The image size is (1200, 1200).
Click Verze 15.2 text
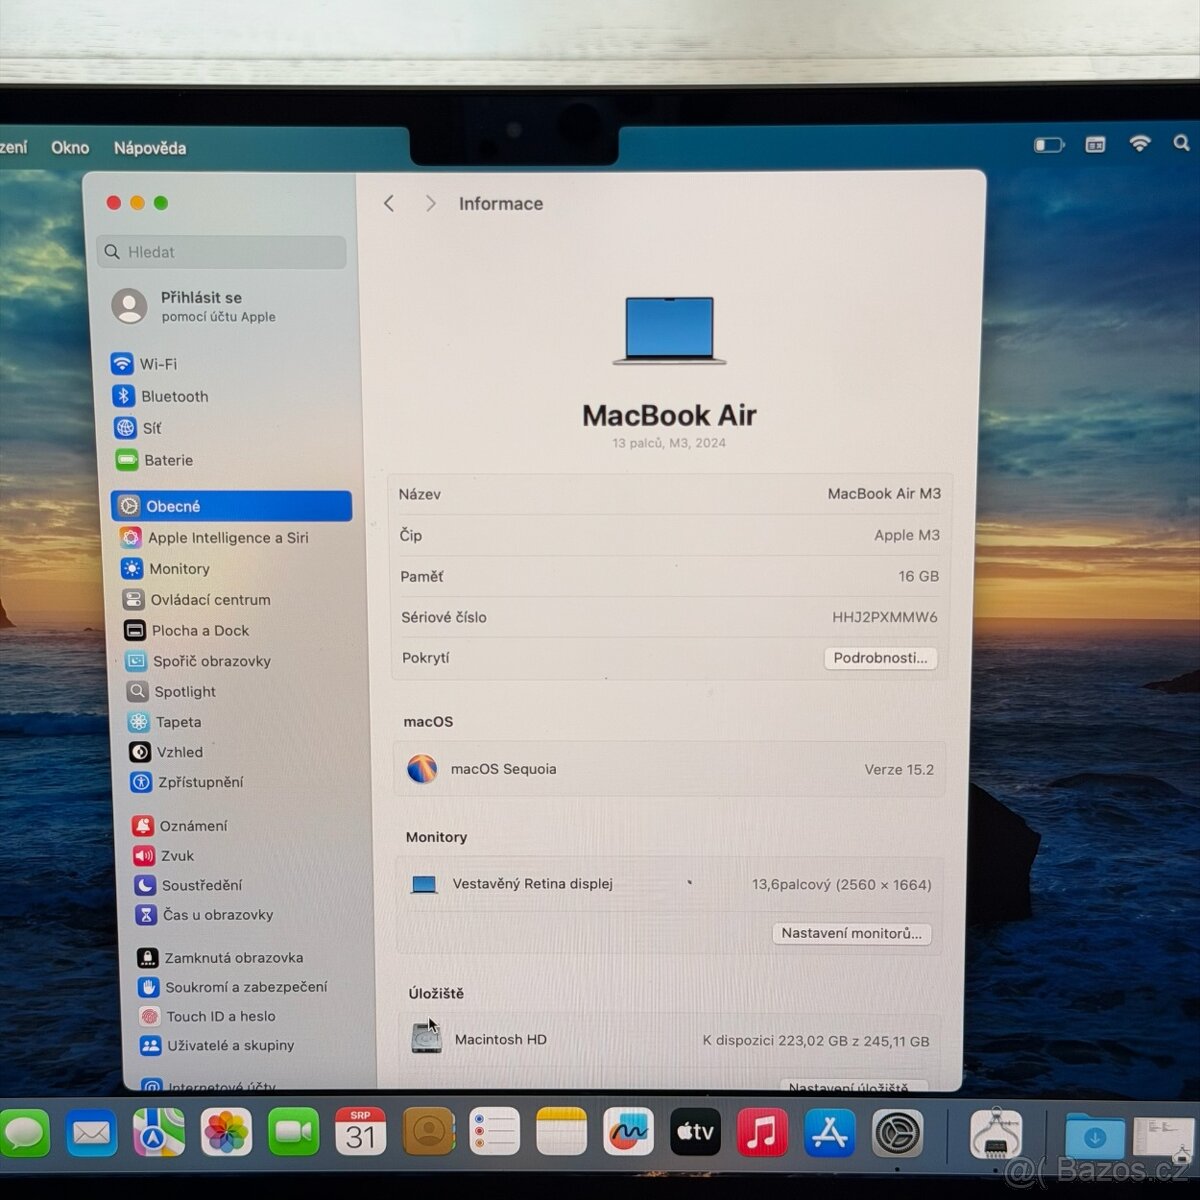[899, 769]
